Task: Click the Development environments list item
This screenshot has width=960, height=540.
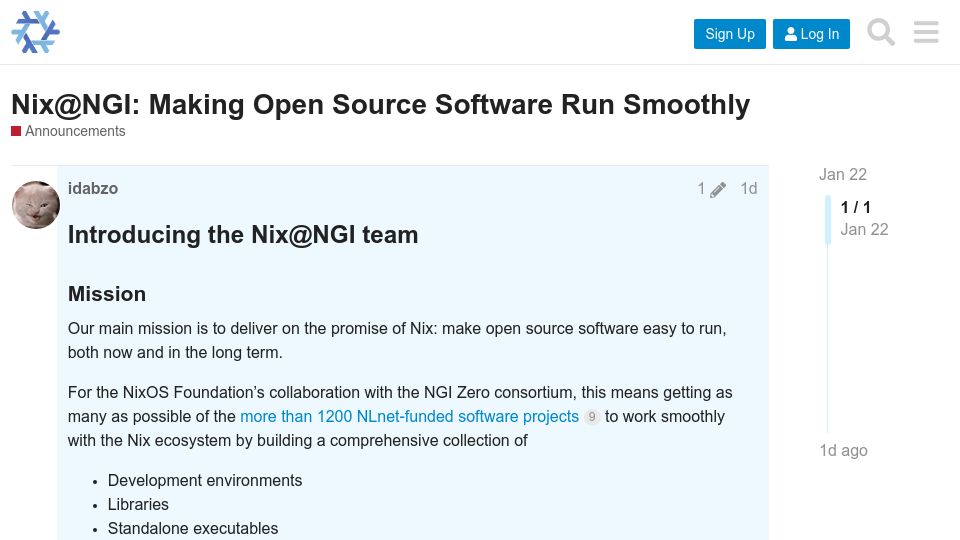Action: (204, 481)
